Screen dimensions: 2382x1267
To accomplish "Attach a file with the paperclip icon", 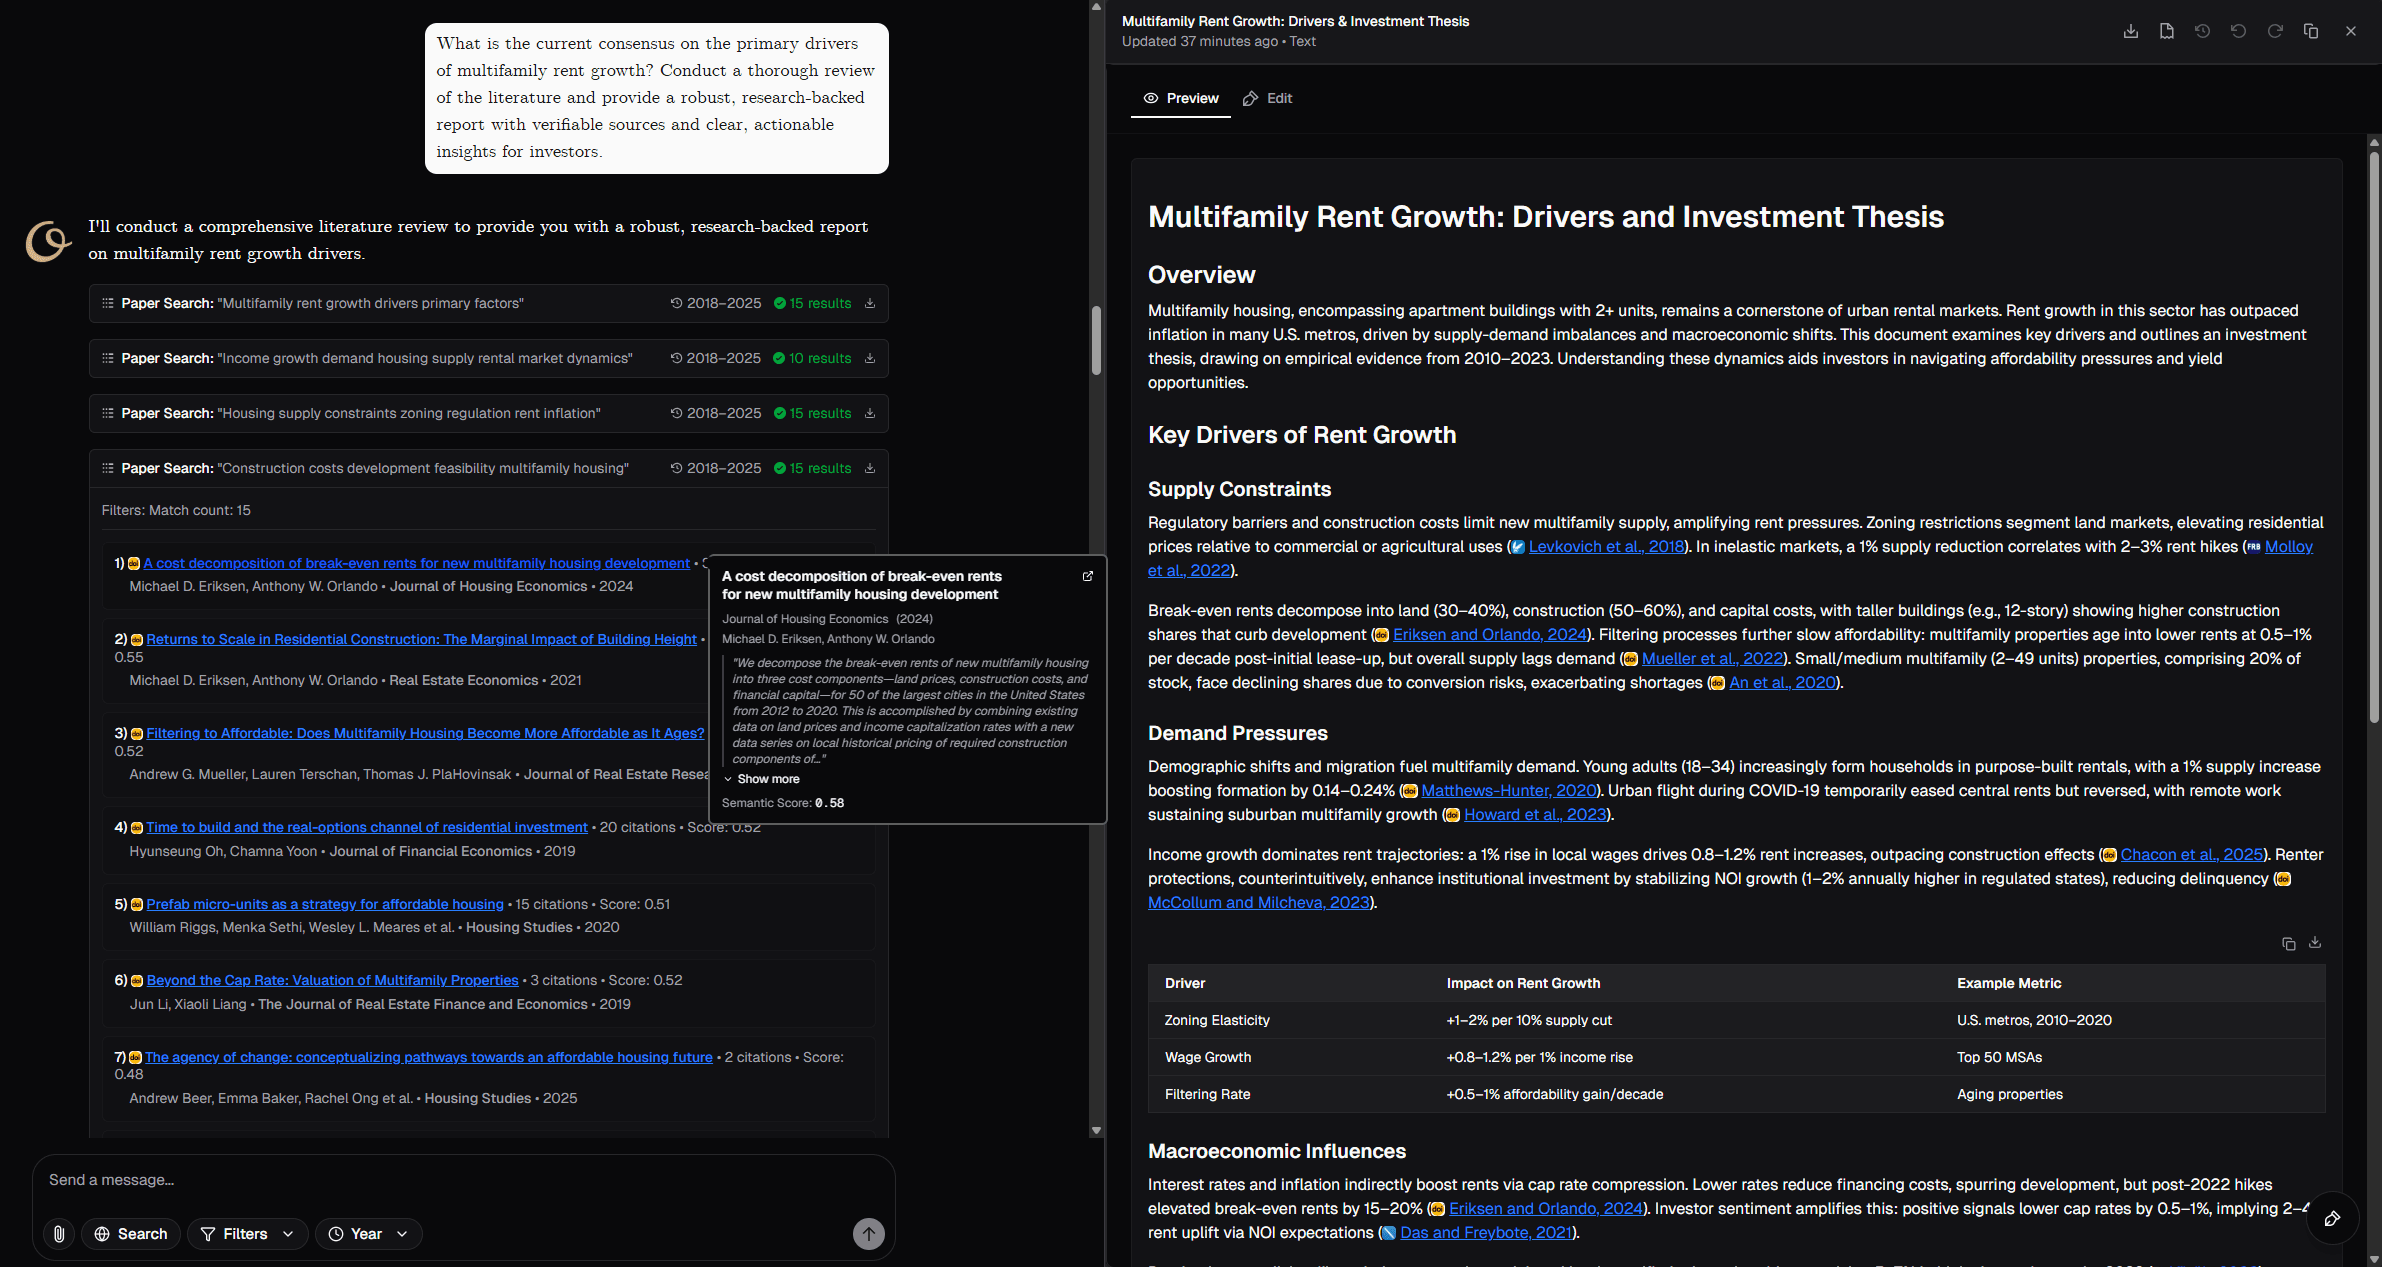I will click(x=58, y=1233).
